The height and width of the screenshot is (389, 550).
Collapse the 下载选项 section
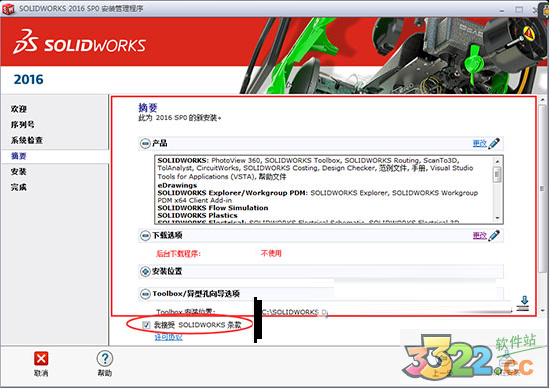pos(145,236)
